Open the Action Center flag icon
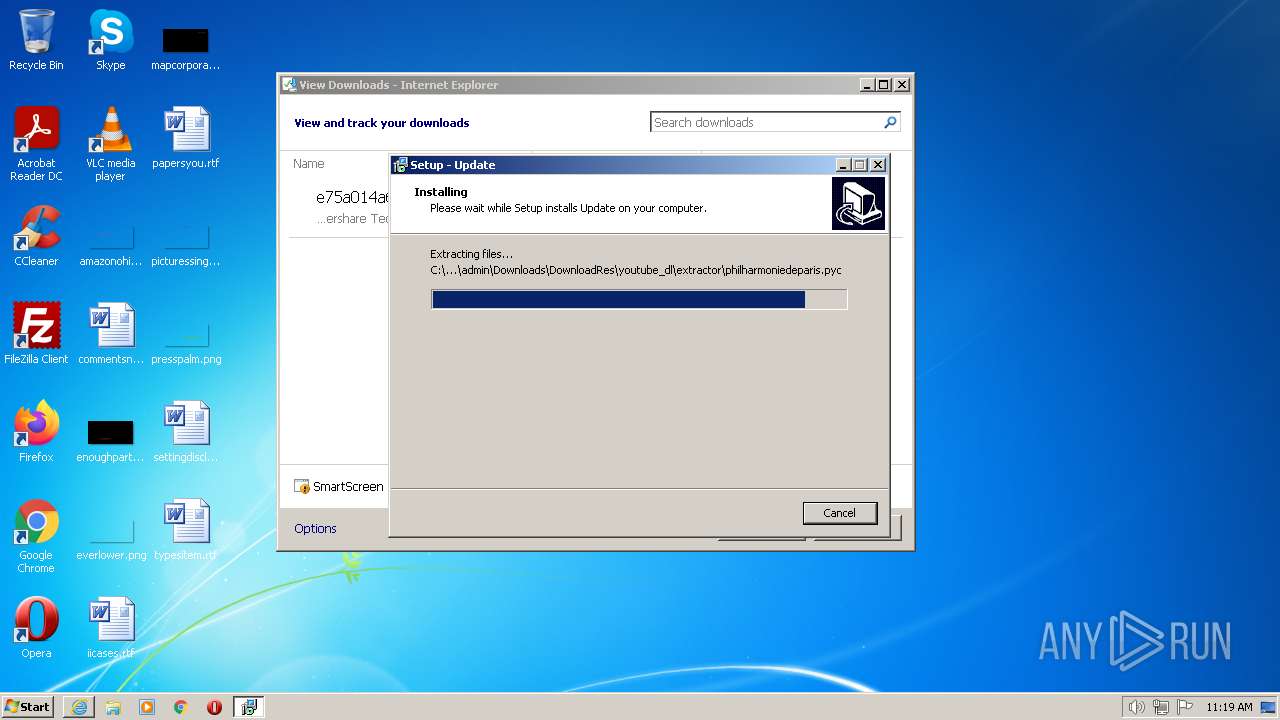 coord(1185,707)
